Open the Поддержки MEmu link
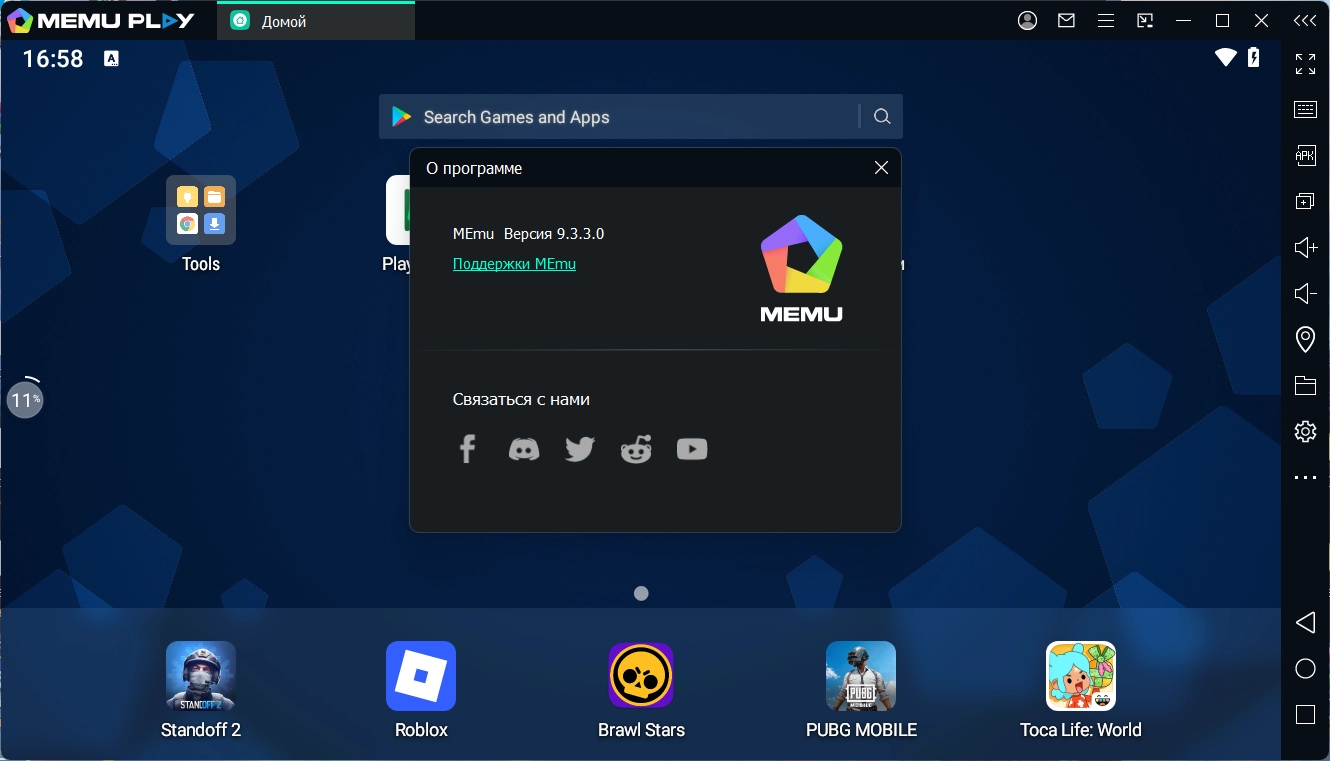This screenshot has height=761, width=1330. [x=514, y=264]
